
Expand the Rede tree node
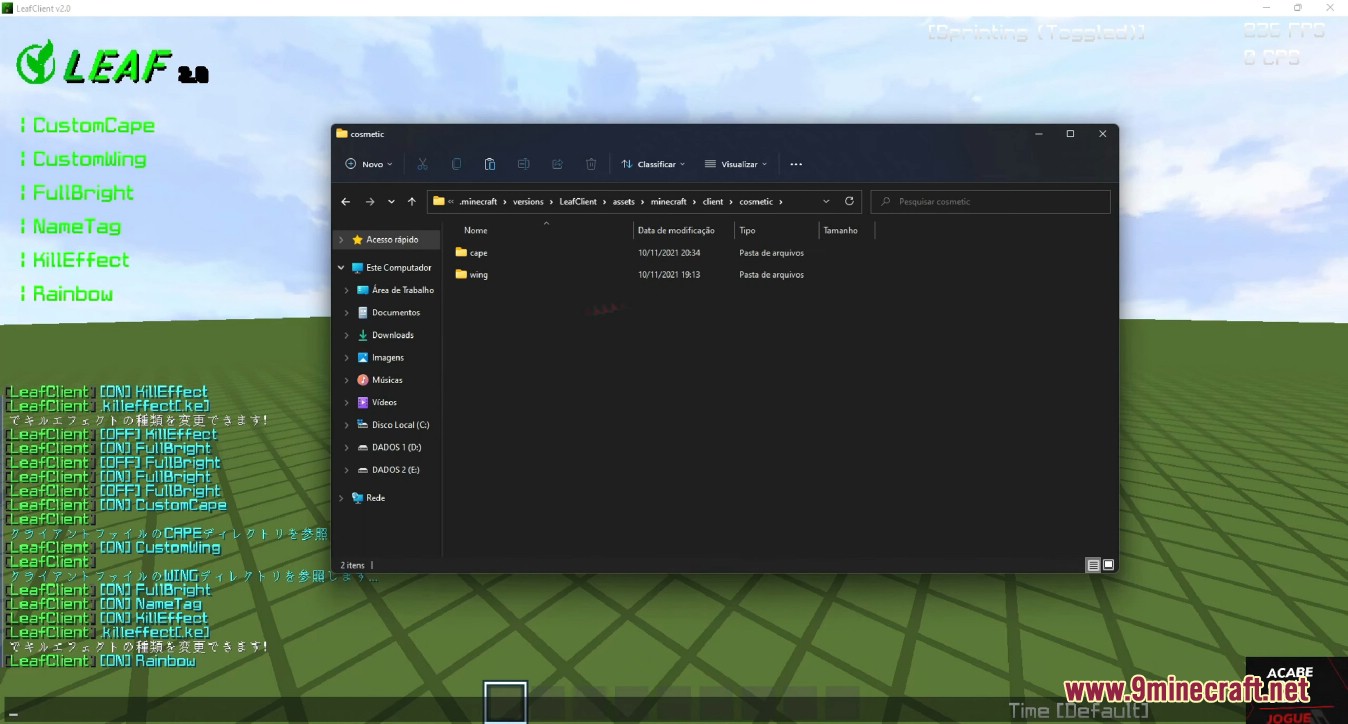(x=341, y=498)
